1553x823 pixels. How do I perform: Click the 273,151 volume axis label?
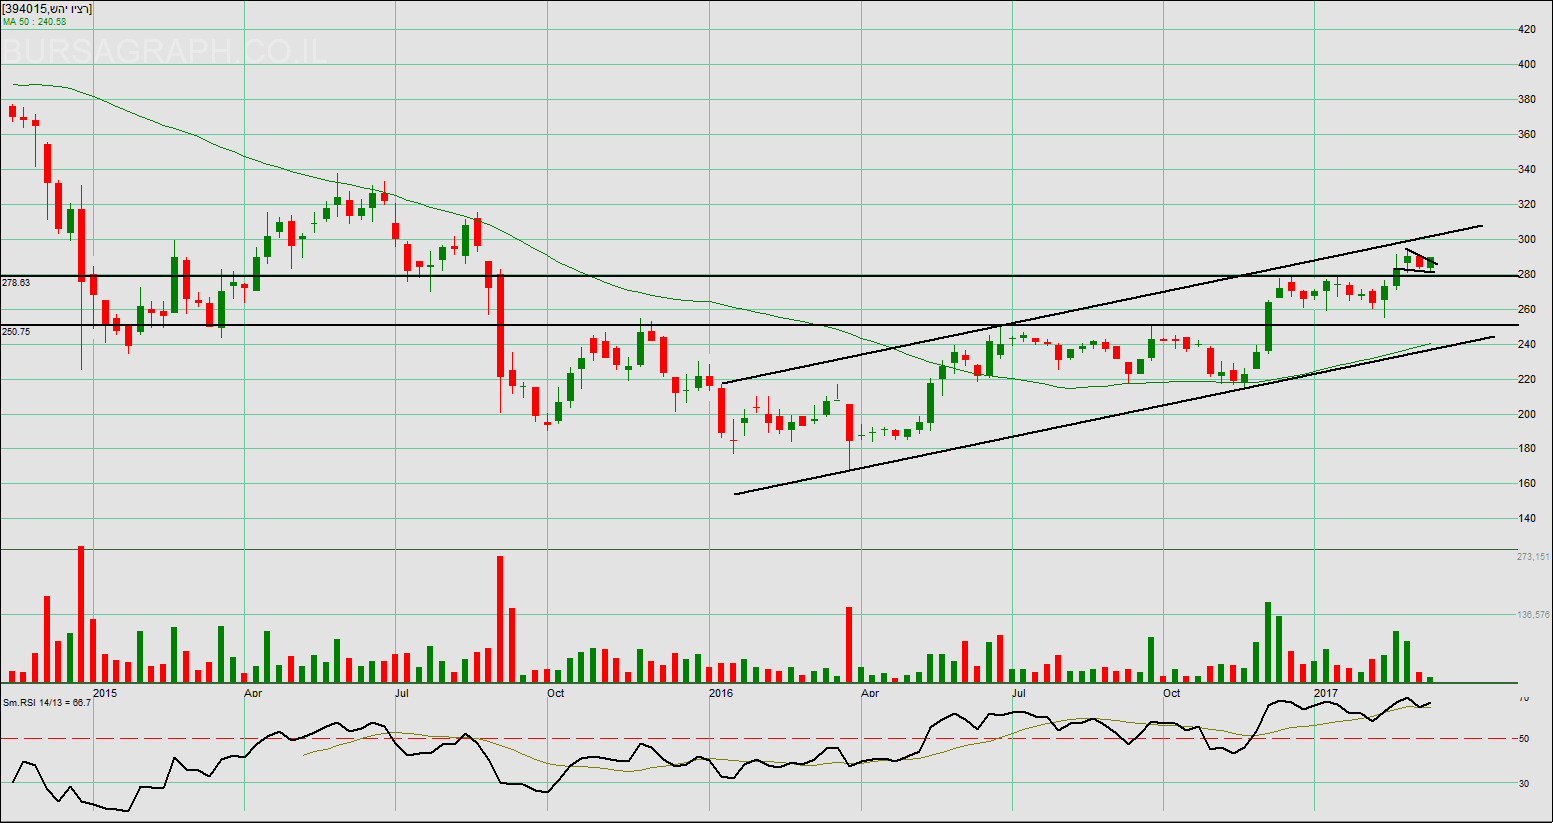pyautogui.click(x=1533, y=557)
